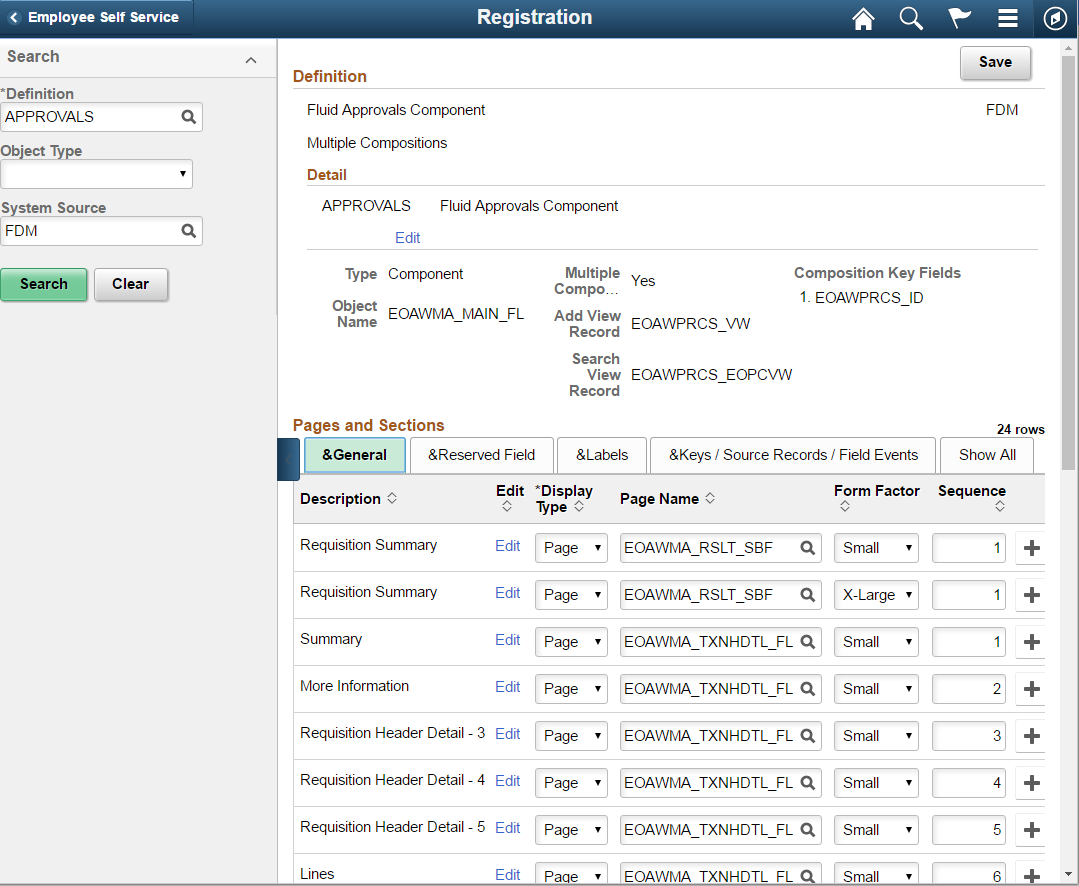This screenshot has width=1079, height=886.
Task: Collapse the Search panel
Action: click(251, 58)
